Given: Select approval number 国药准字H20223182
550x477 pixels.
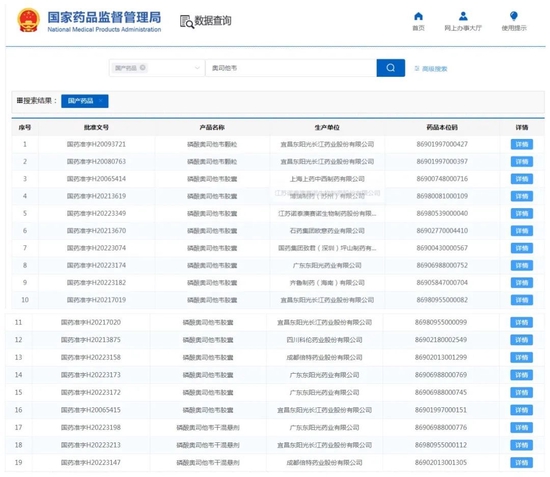Looking at the screenshot, I should [96, 283].
